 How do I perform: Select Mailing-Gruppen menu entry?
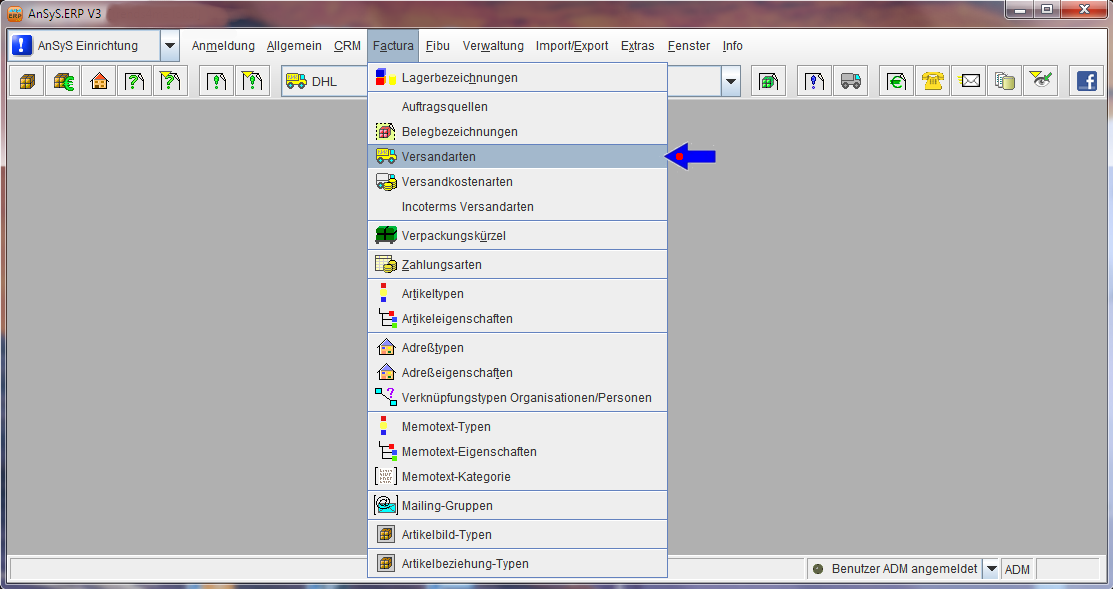click(x=446, y=506)
